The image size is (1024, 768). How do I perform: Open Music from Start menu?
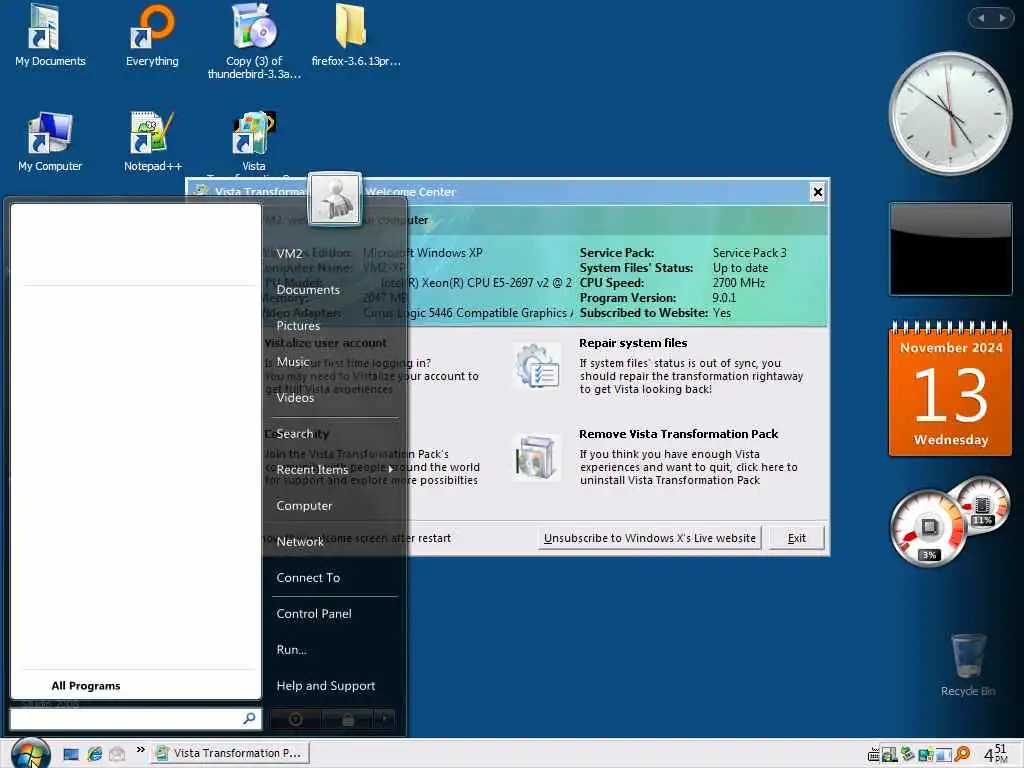pyautogui.click(x=293, y=361)
